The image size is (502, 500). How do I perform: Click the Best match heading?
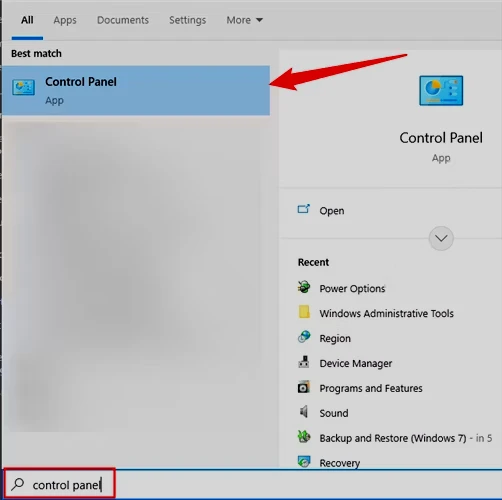coord(36,53)
